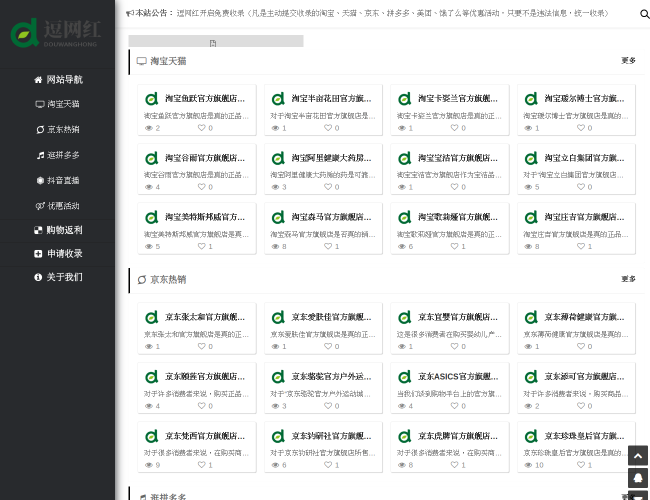Viewport: 650px width, 500px height.
Task: Click 更多 link in 京东热销 section
Action: click(628, 279)
